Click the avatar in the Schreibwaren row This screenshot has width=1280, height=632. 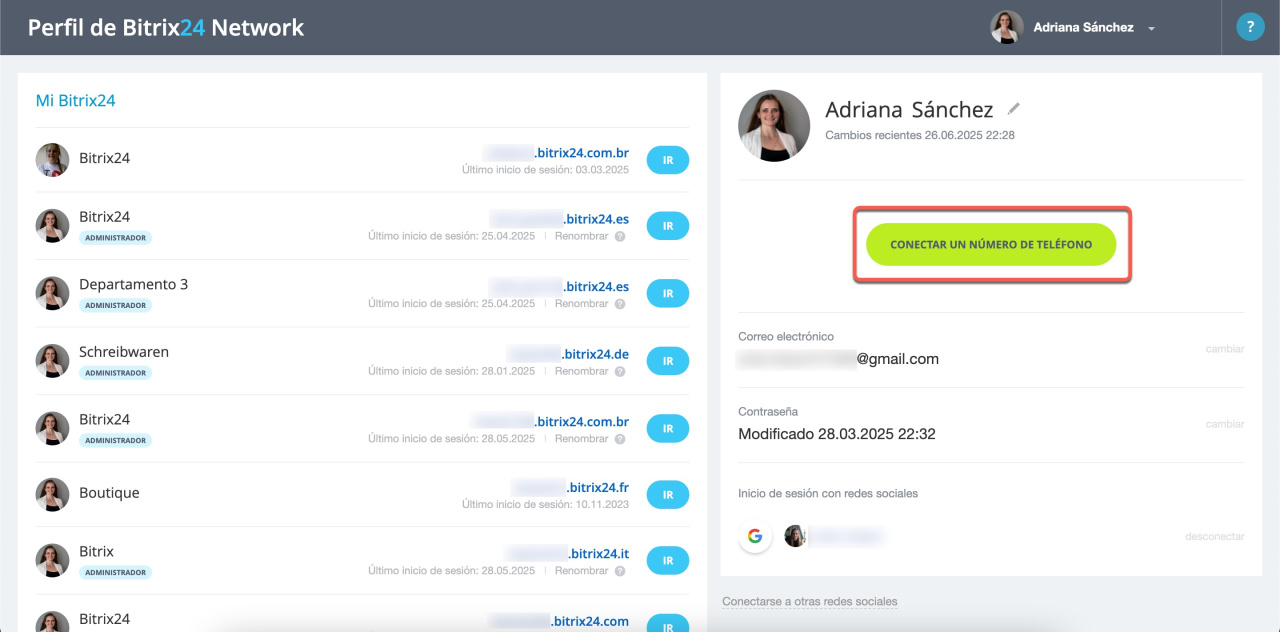[x=52, y=360]
